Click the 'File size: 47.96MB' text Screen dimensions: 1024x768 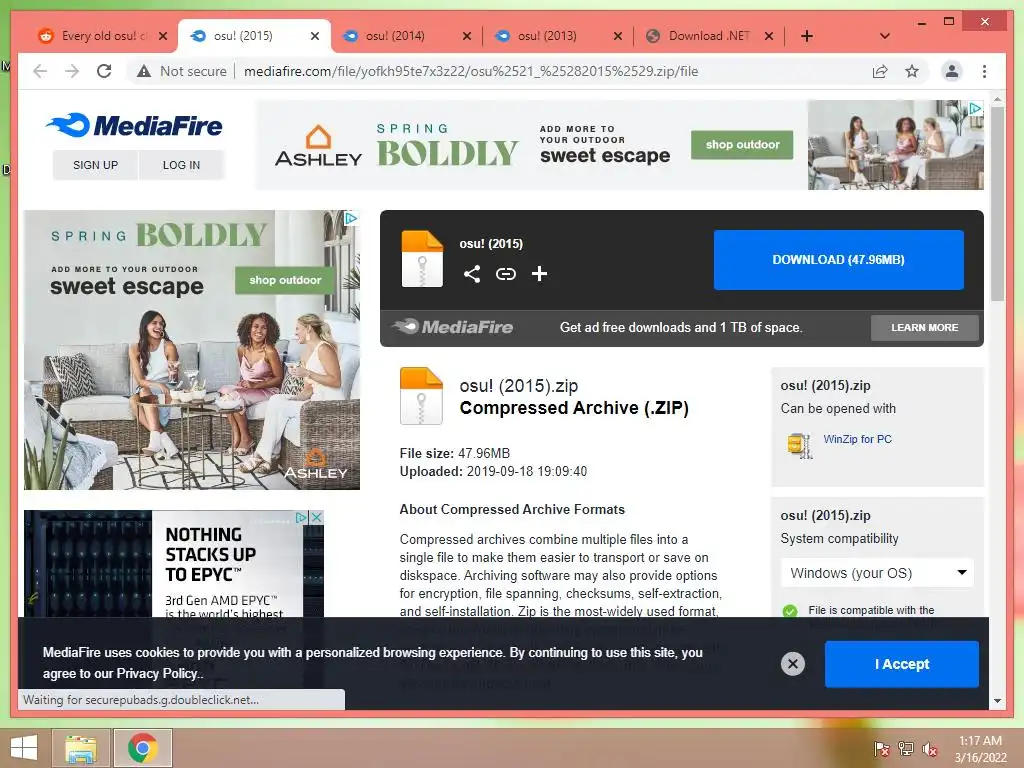point(455,453)
